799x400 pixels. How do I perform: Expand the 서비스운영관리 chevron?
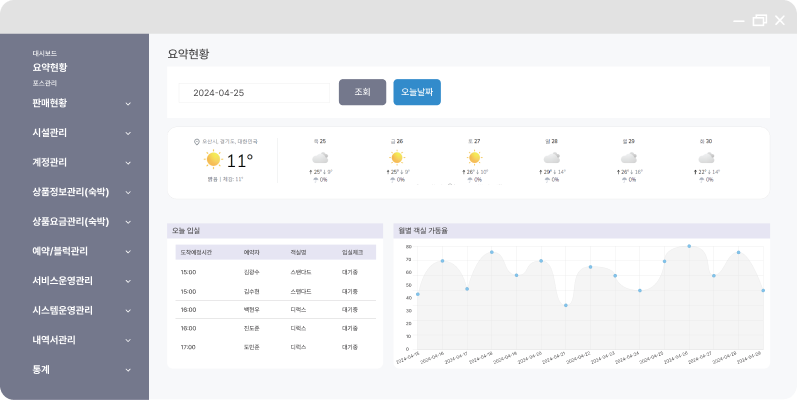tap(128, 281)
